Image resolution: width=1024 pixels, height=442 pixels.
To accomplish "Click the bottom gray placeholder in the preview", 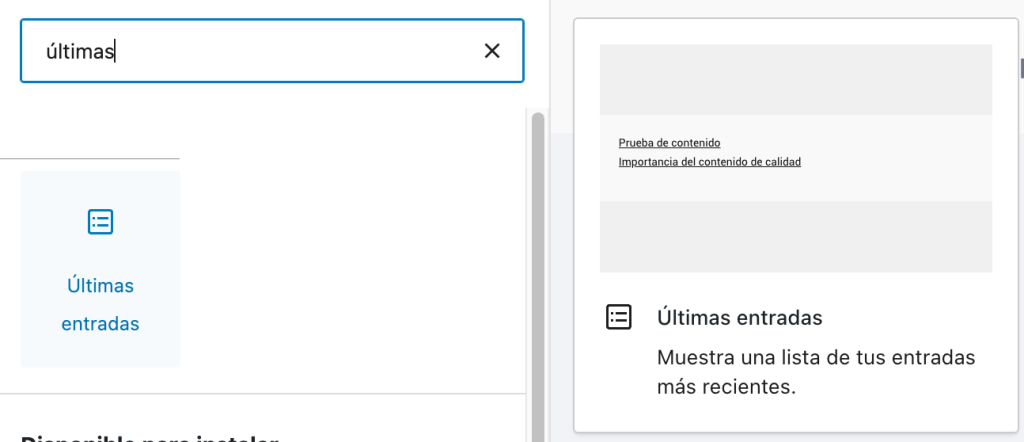I will point(795,236).
